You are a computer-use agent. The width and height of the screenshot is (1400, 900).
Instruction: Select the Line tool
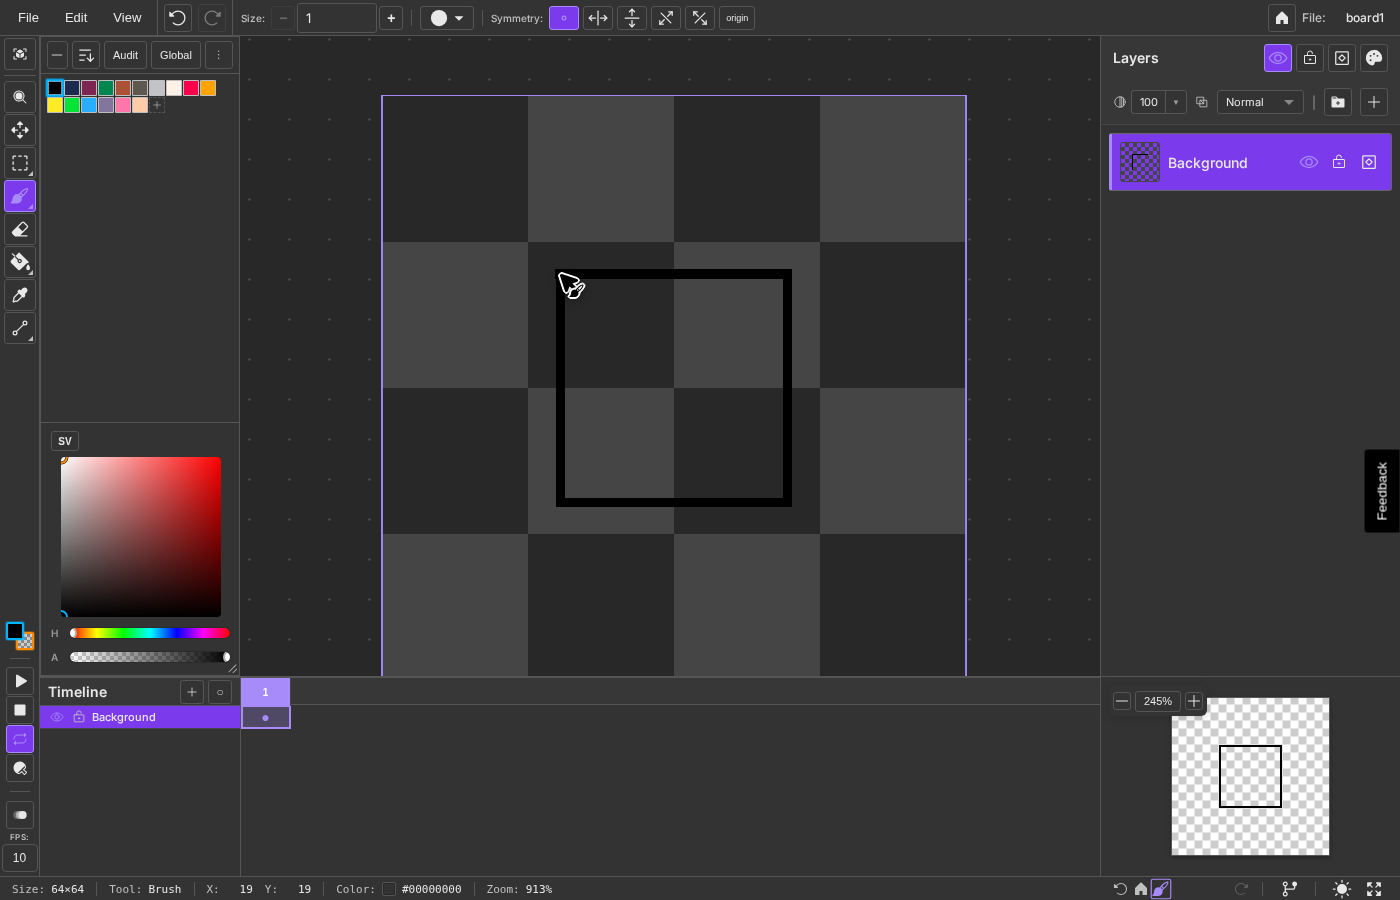tap(20, 328)
